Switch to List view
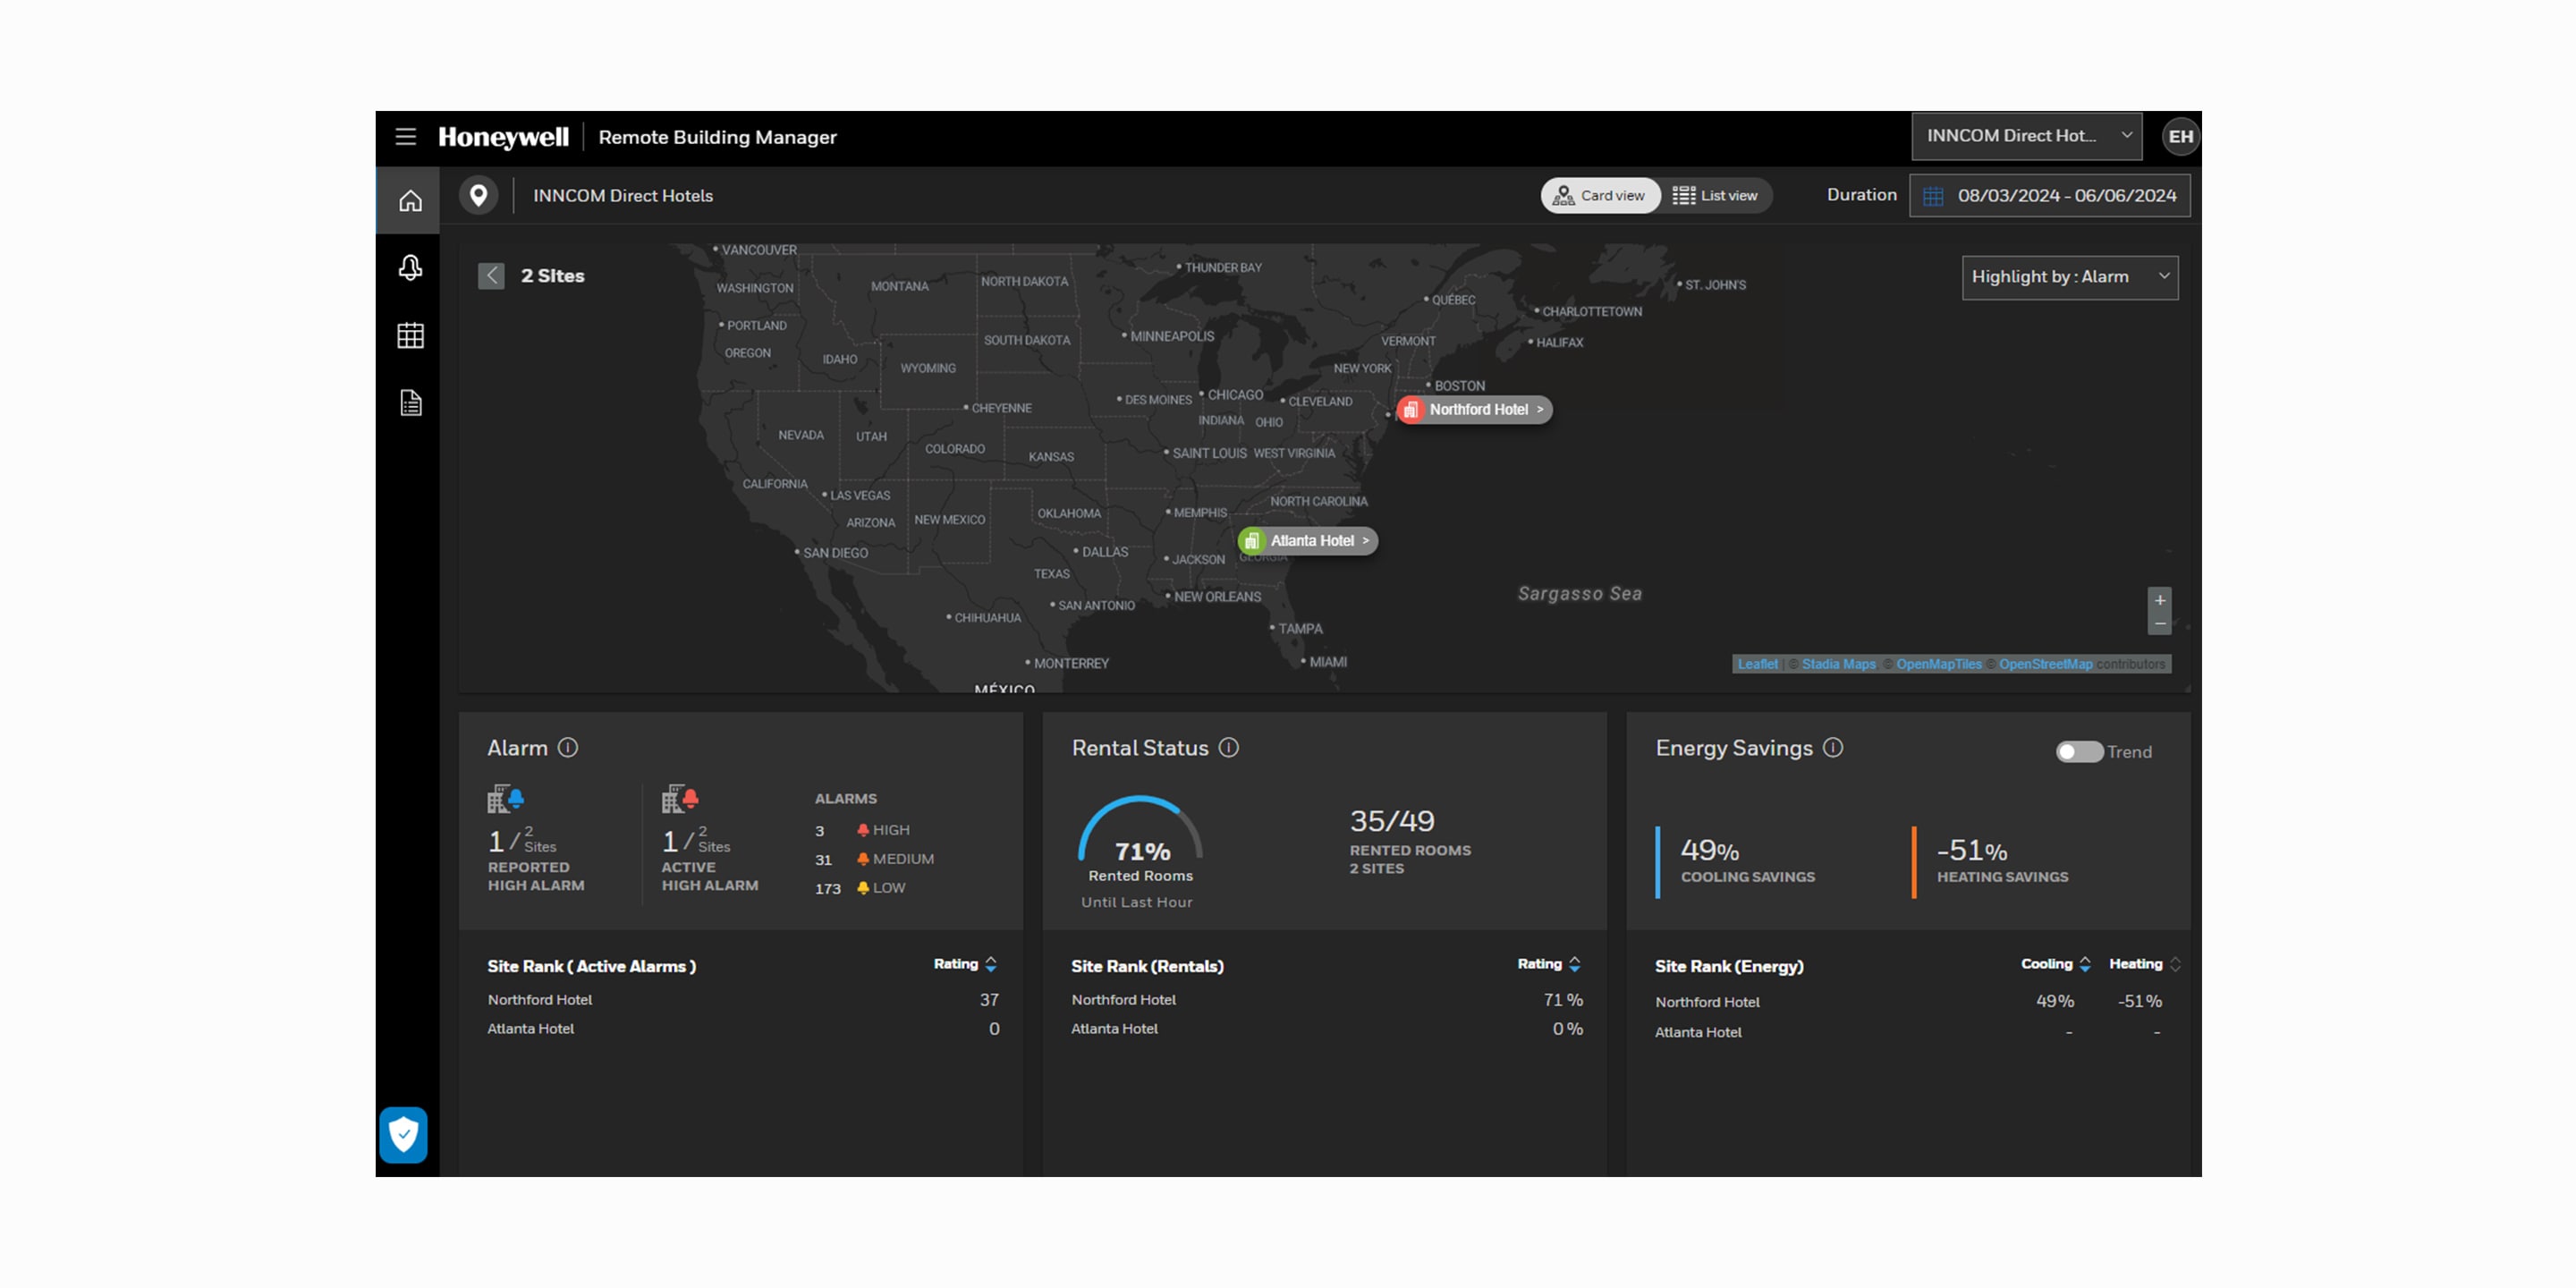 [x=1716, y=196]
